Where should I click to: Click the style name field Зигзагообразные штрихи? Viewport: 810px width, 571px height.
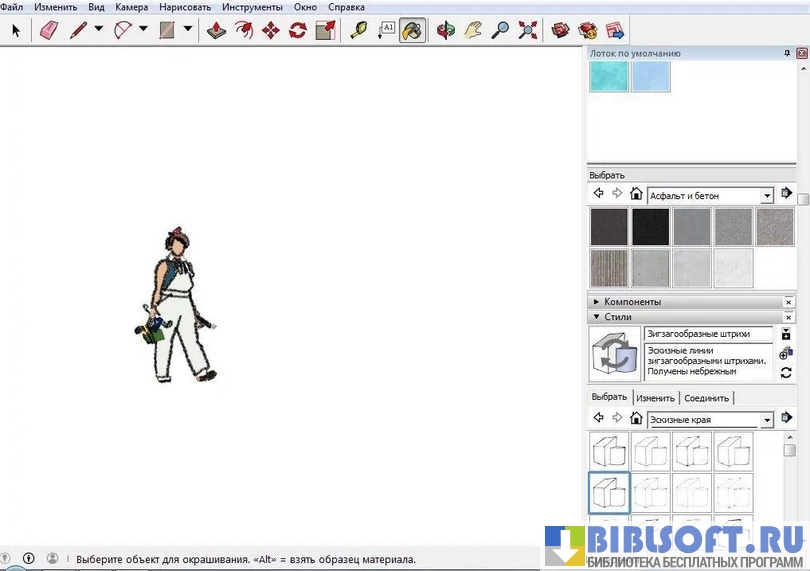[708, 334]
